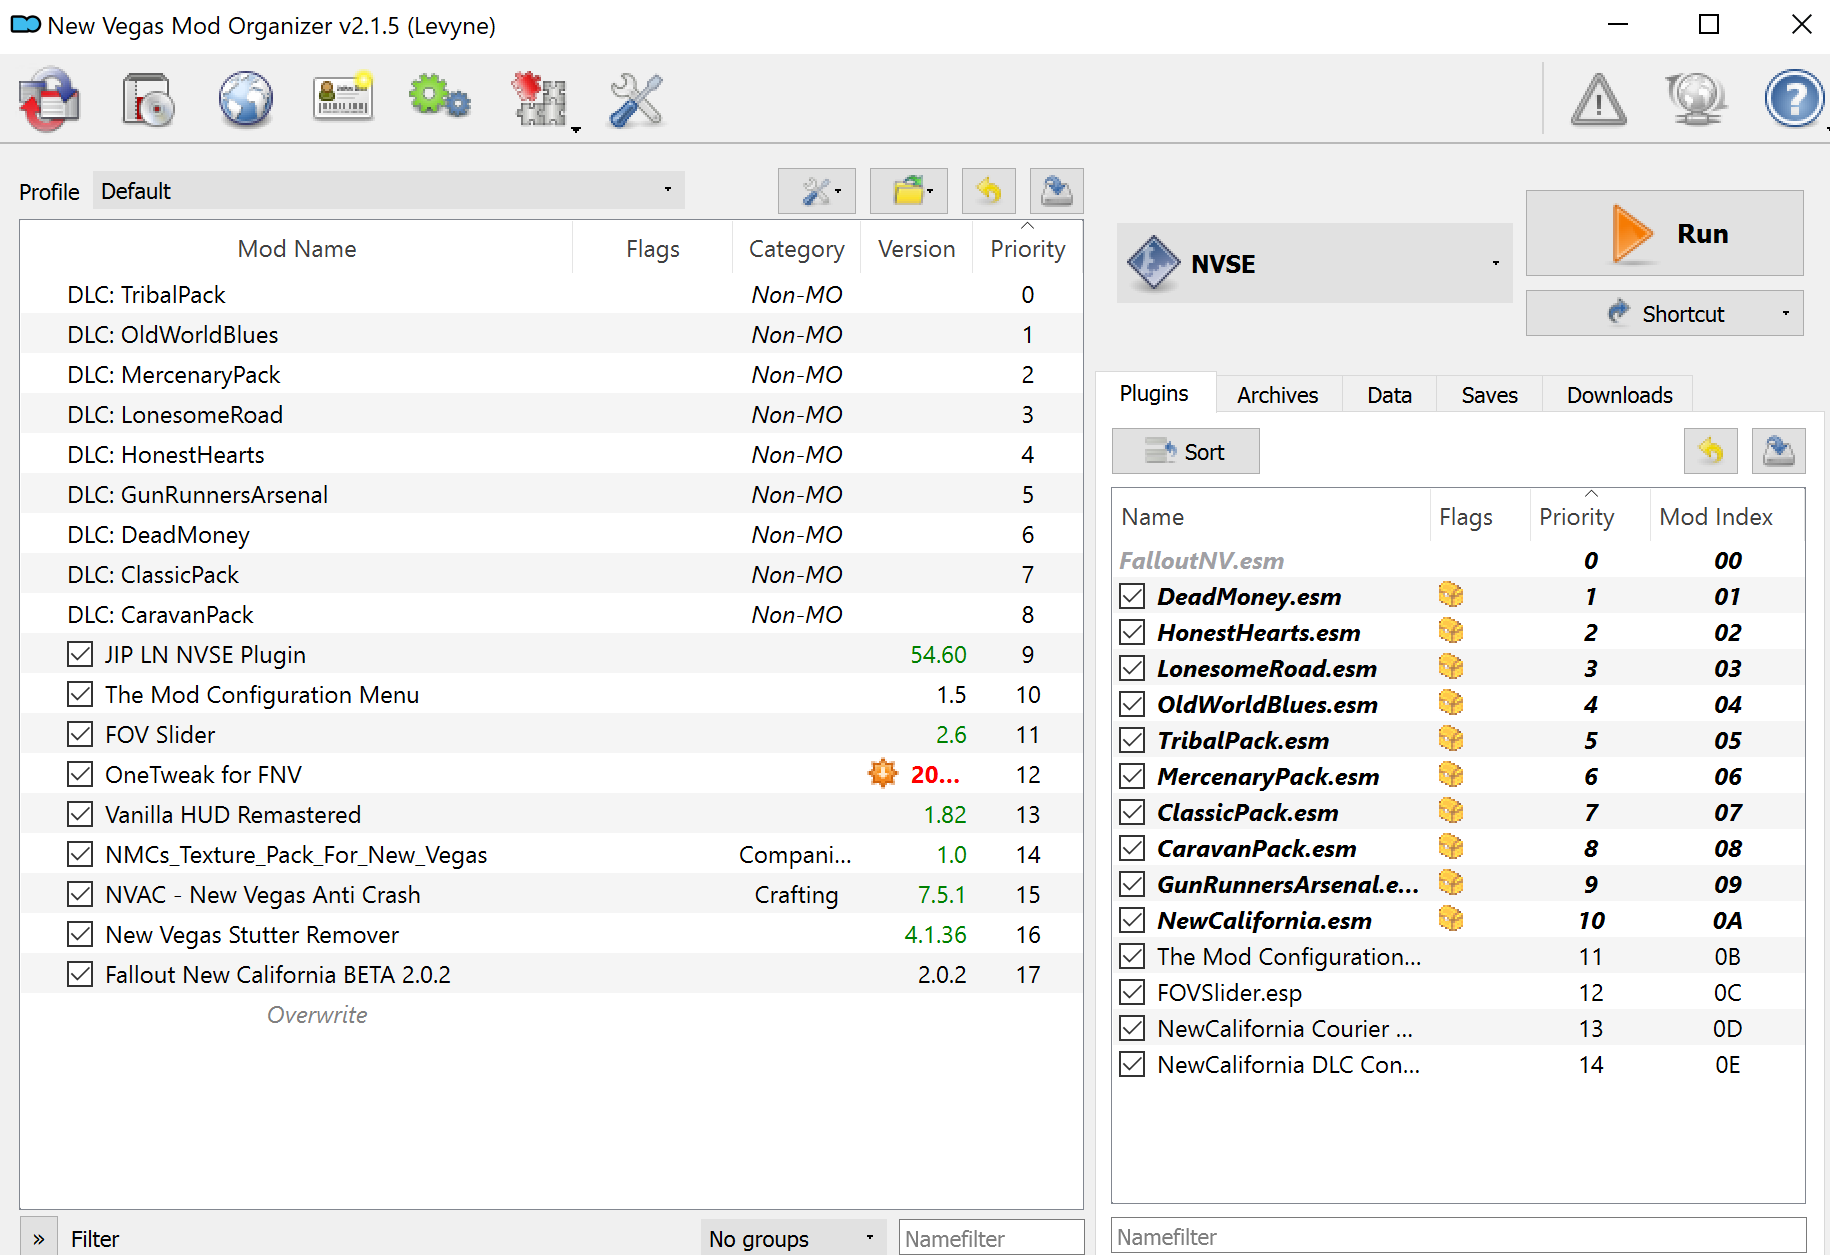The image size is (1830, 1255).
Task: Click GunRunnersArsenal archive flag icon
Action: [x=1451, y=884]
